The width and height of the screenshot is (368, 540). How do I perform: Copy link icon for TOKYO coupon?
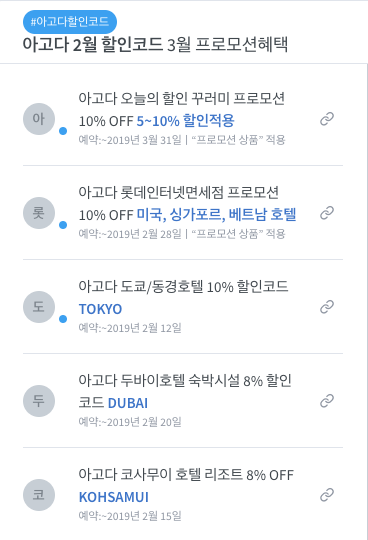327,307
